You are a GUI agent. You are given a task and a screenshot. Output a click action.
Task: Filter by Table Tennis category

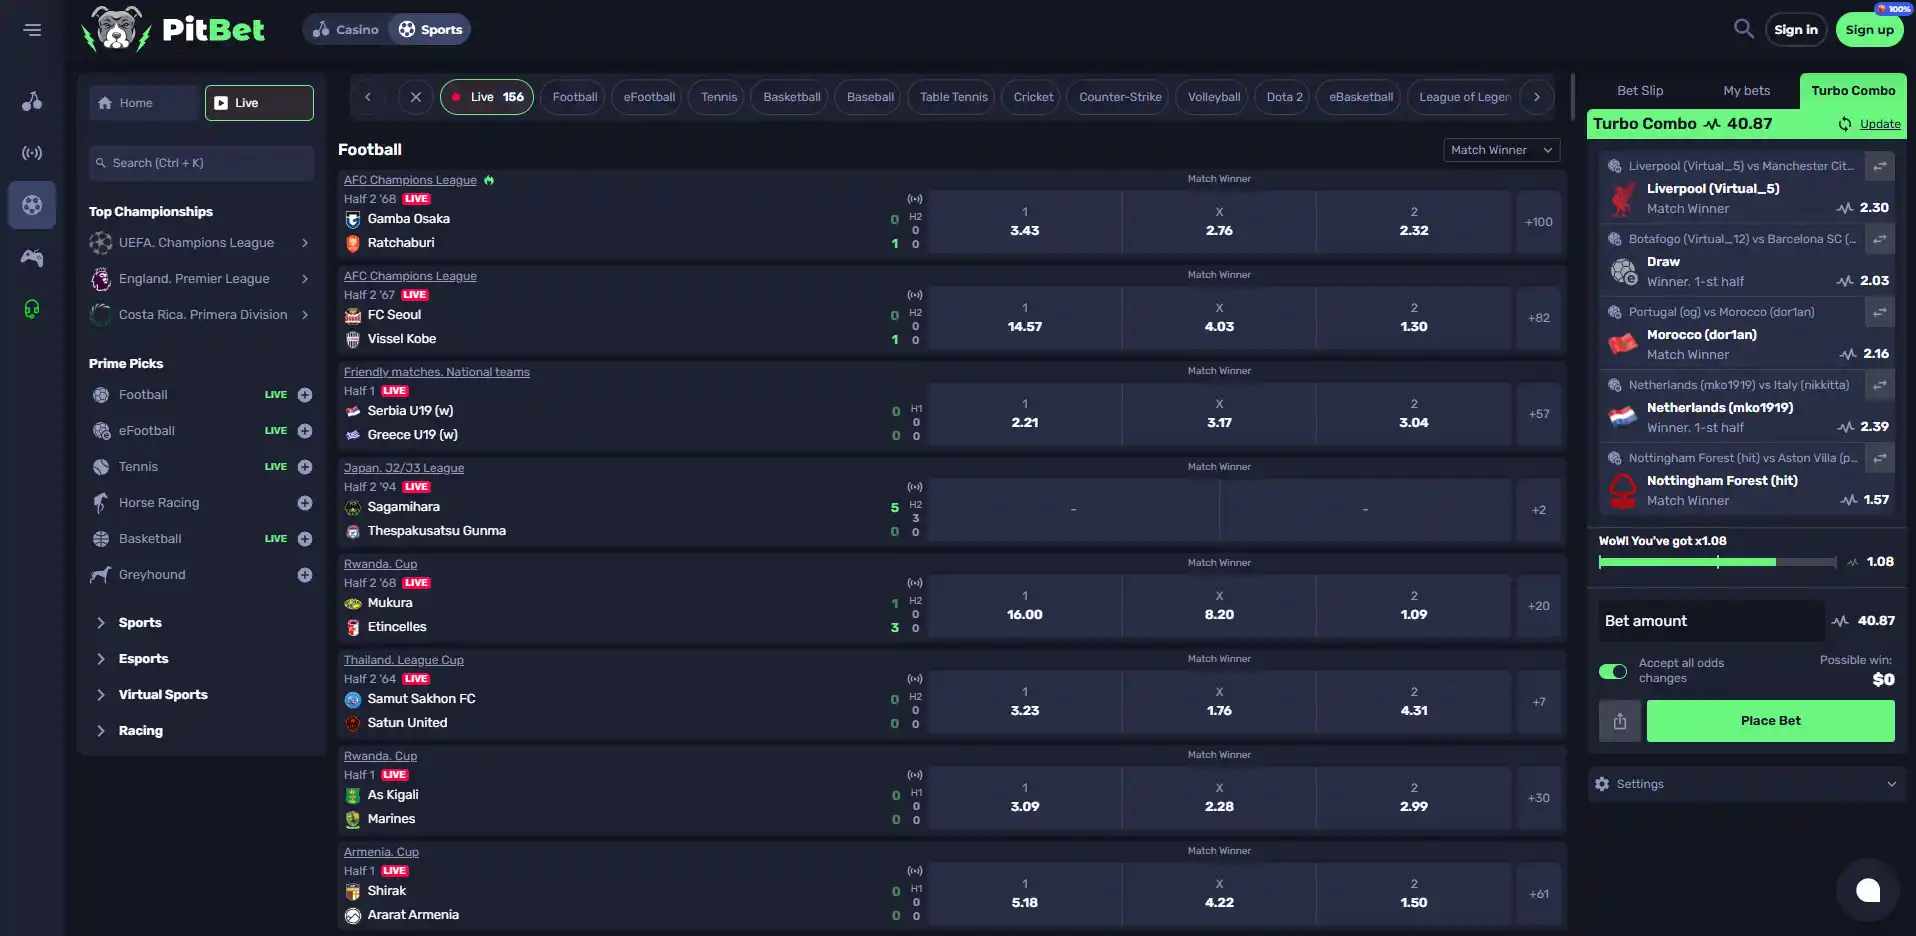tap(954, 97)
